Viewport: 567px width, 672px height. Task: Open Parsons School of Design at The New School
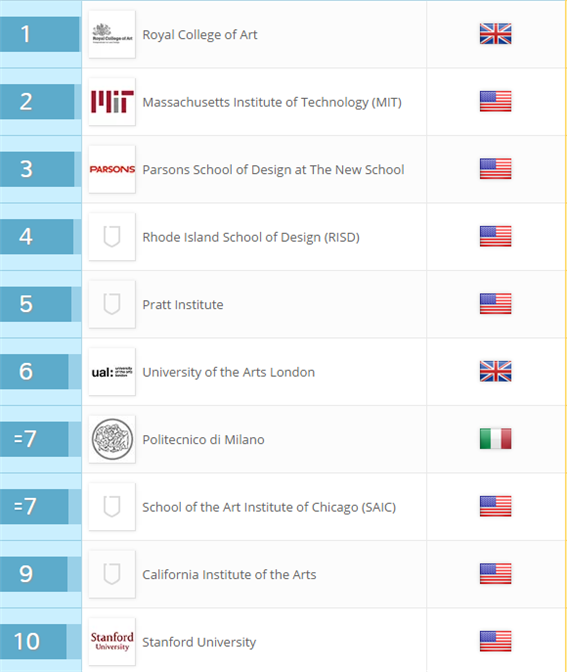tap(273, 170)
